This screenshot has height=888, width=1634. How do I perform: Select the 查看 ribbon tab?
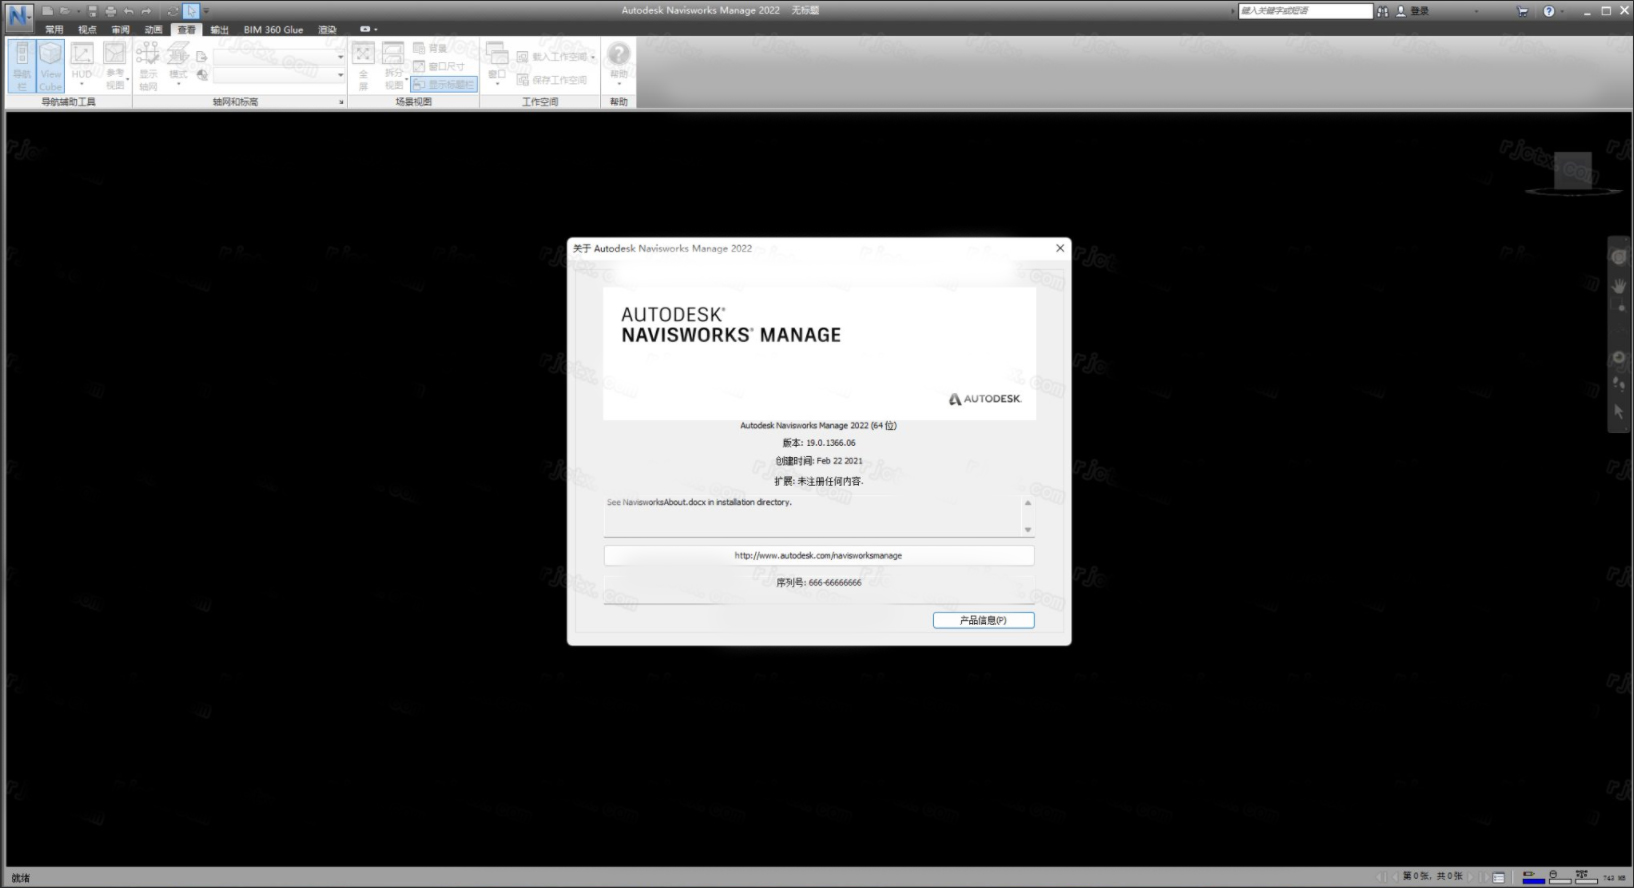186,30
